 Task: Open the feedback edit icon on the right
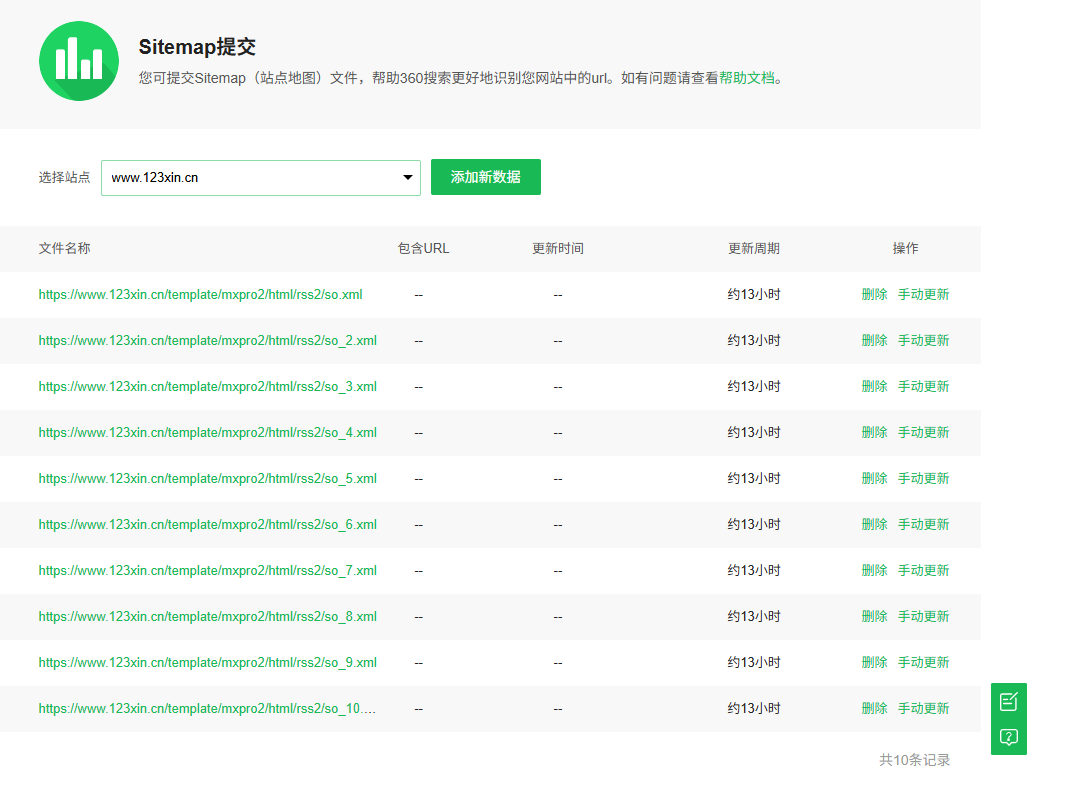(x=1009, y=702)
